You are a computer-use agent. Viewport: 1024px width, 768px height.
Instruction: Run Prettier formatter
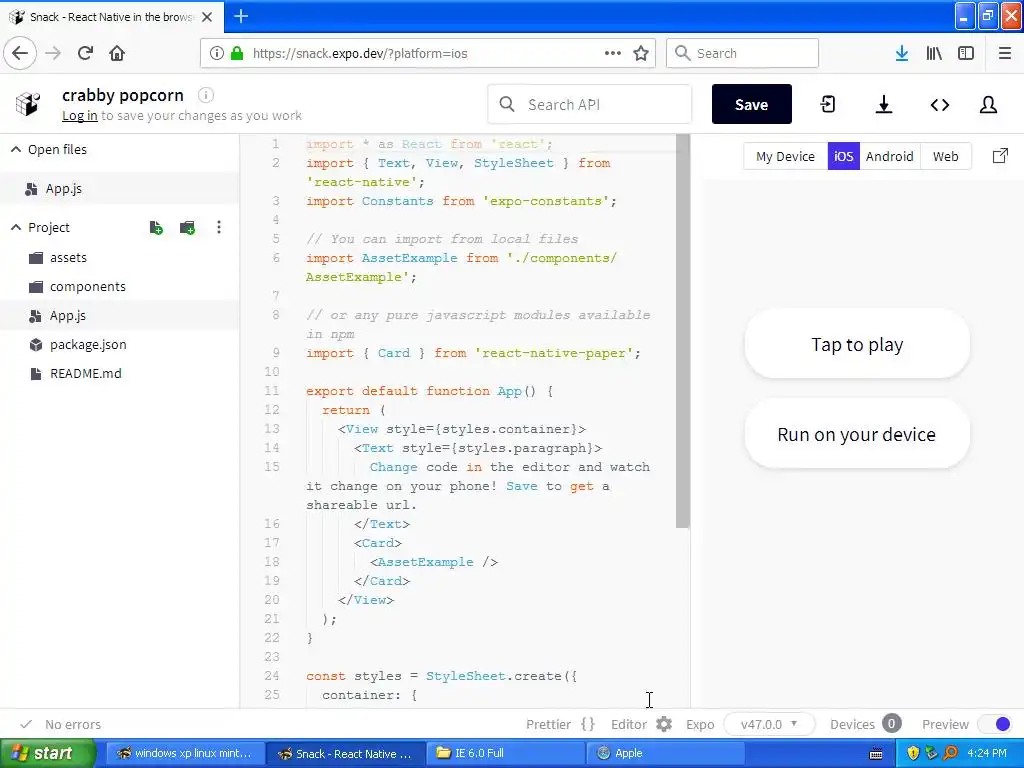click(x=560, y=724)
